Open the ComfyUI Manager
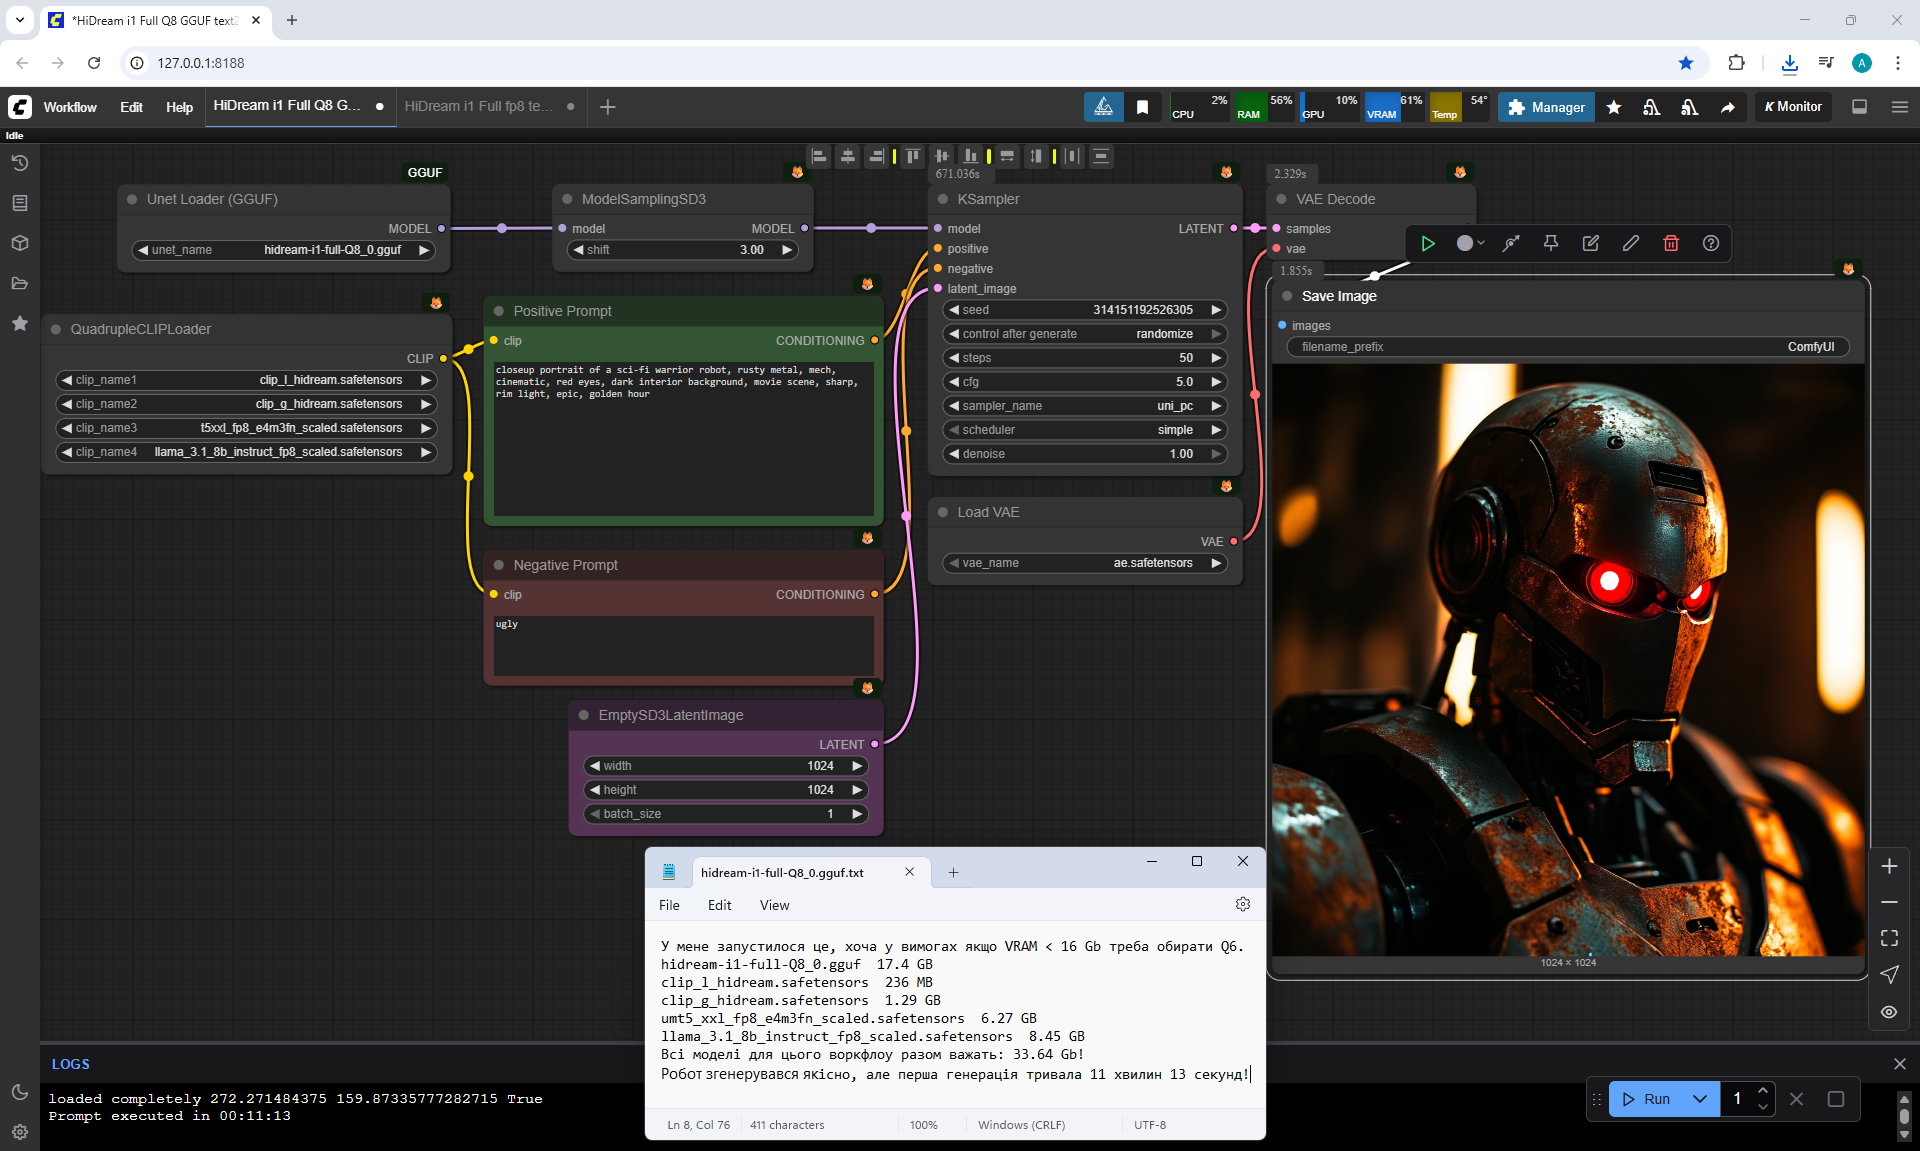 1546,107
